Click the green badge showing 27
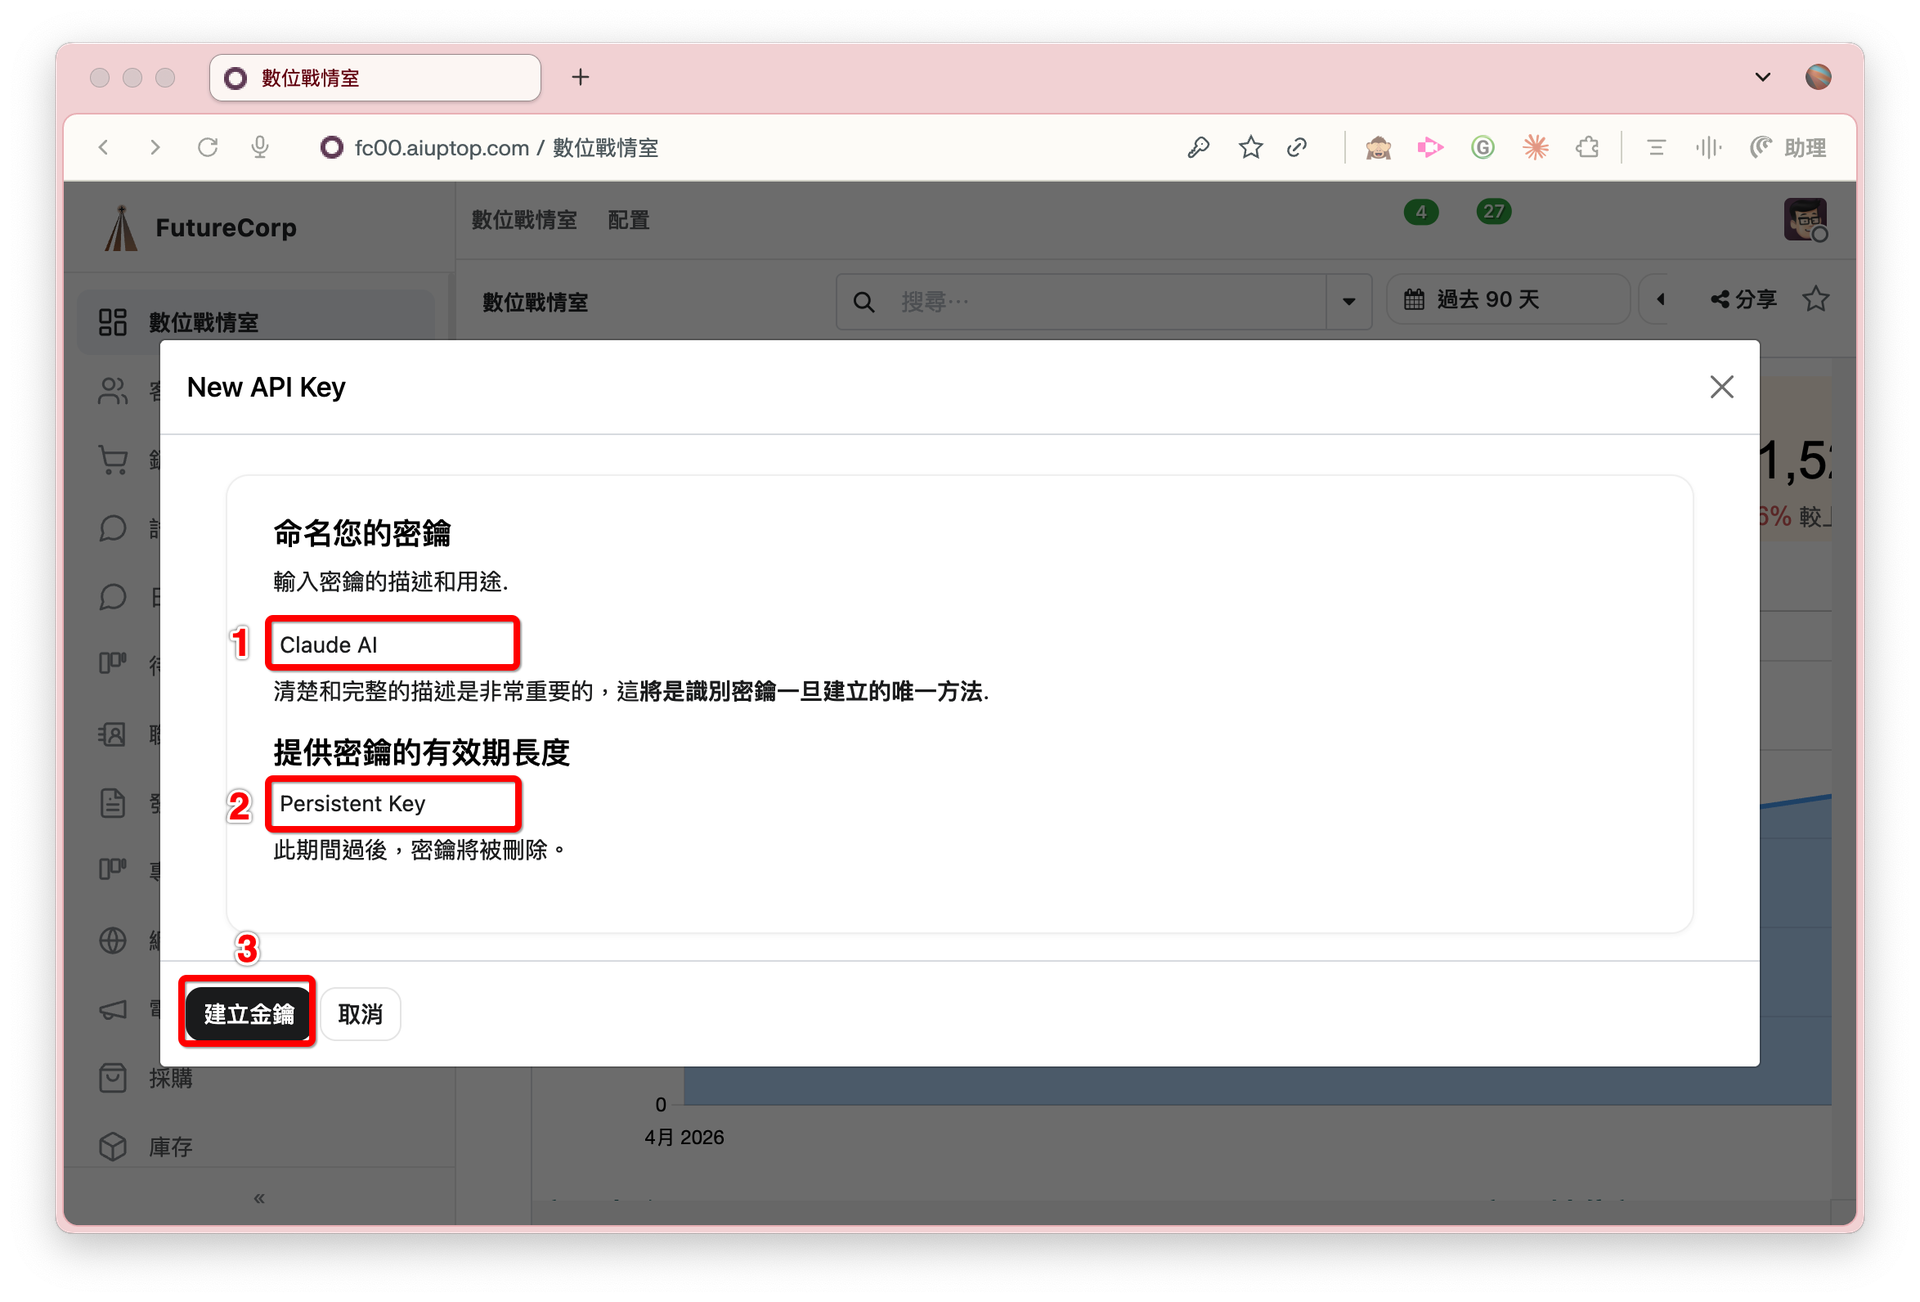This screenshot has width=1920, height=1302. point(1493,212)
